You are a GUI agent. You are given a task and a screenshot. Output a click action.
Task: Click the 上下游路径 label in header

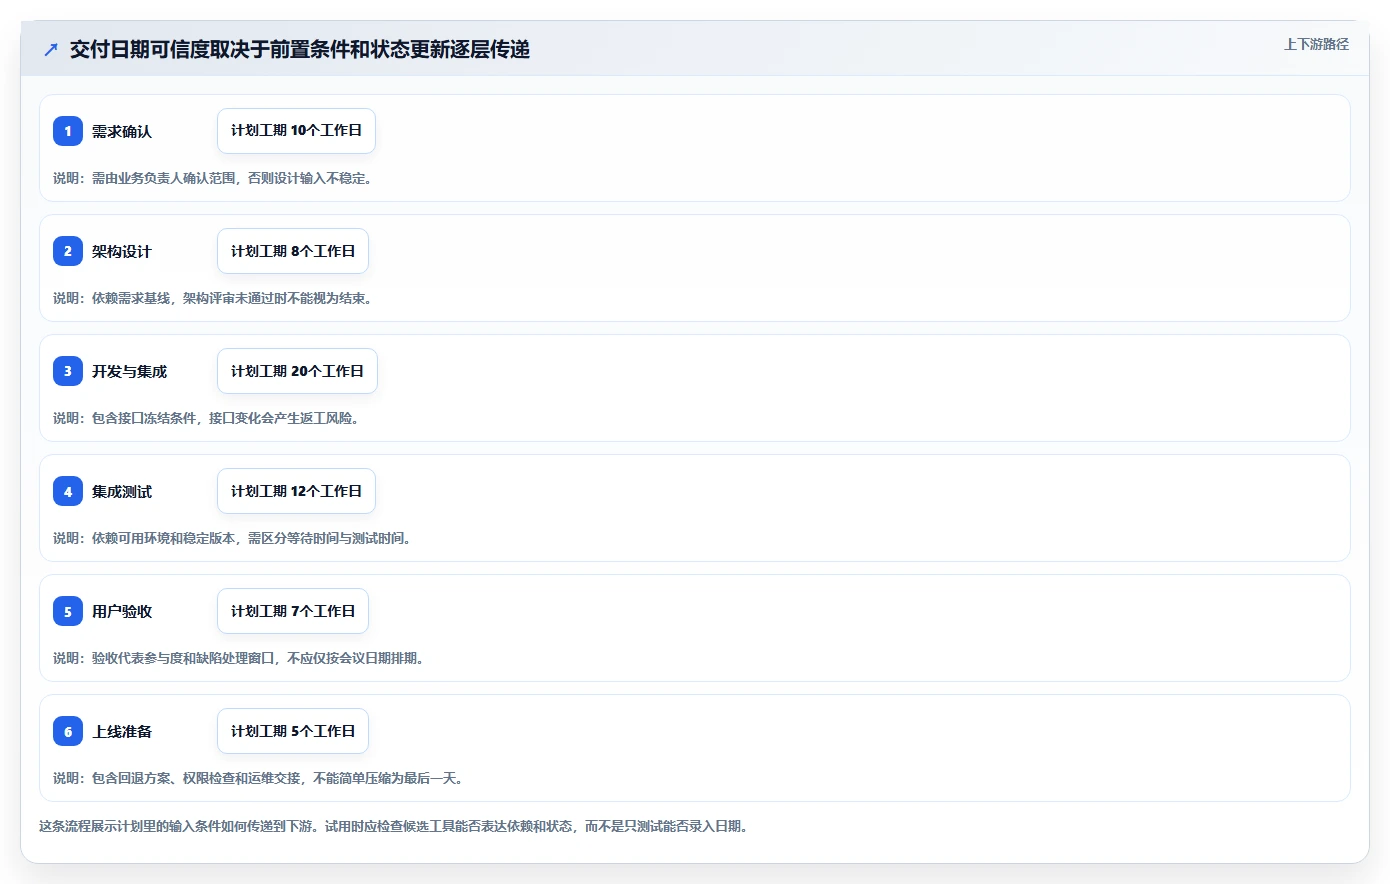(1316, 44)
